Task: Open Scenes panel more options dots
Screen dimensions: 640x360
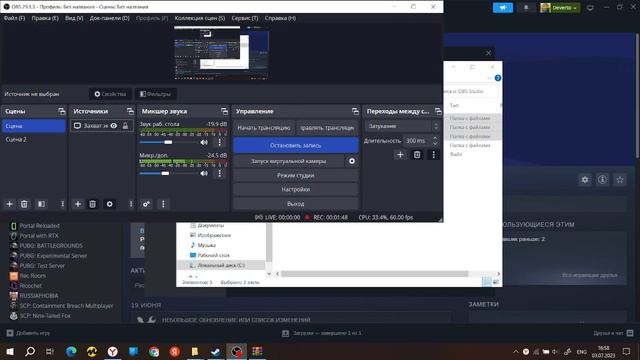Action: click(62, 204)
